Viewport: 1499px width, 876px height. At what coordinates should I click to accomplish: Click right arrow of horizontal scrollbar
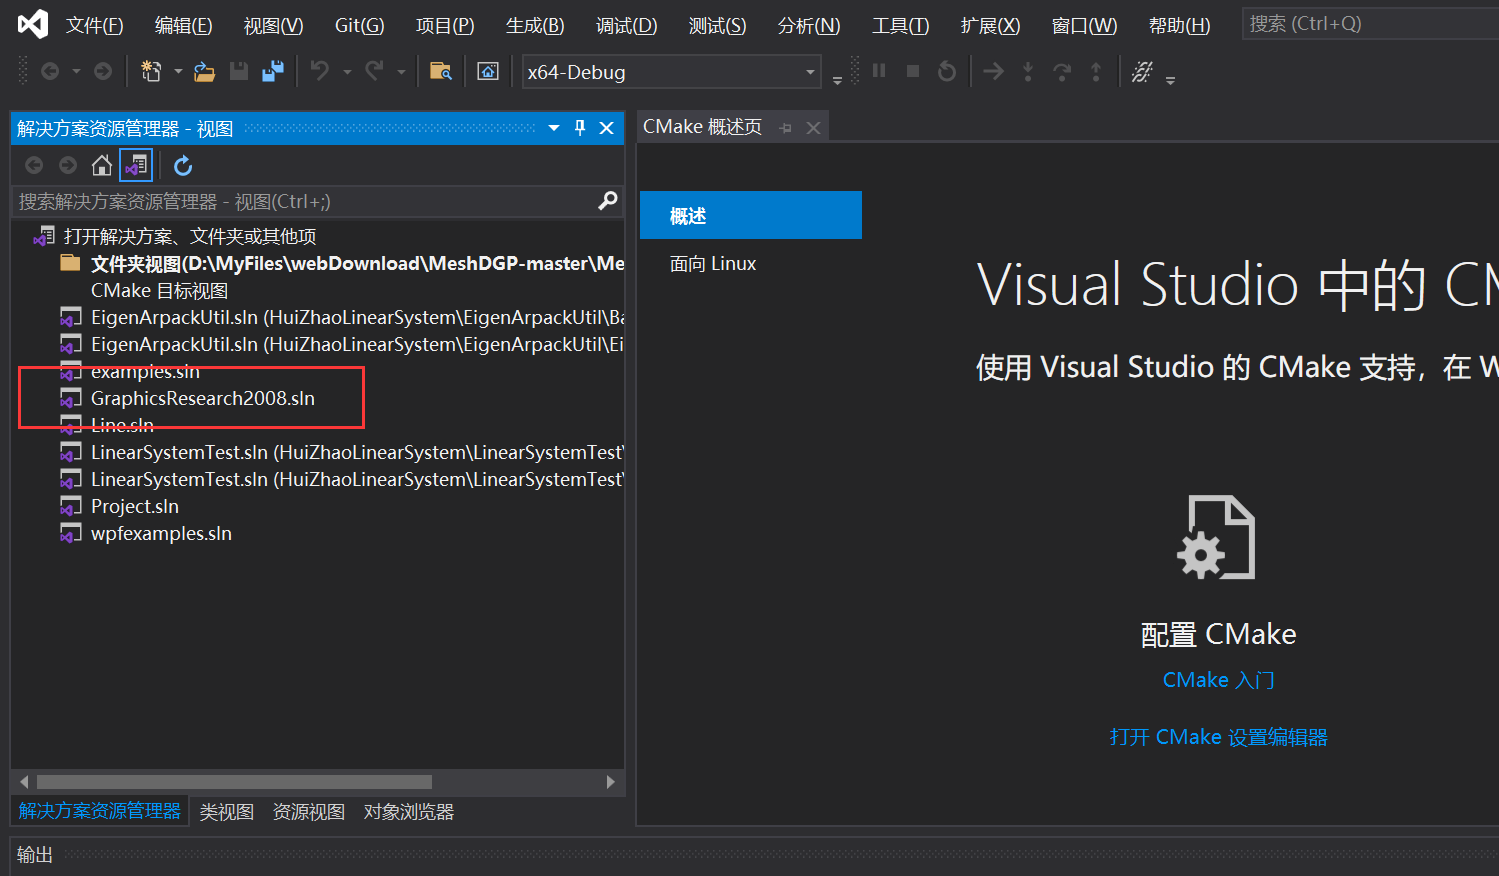pos(610,782)
